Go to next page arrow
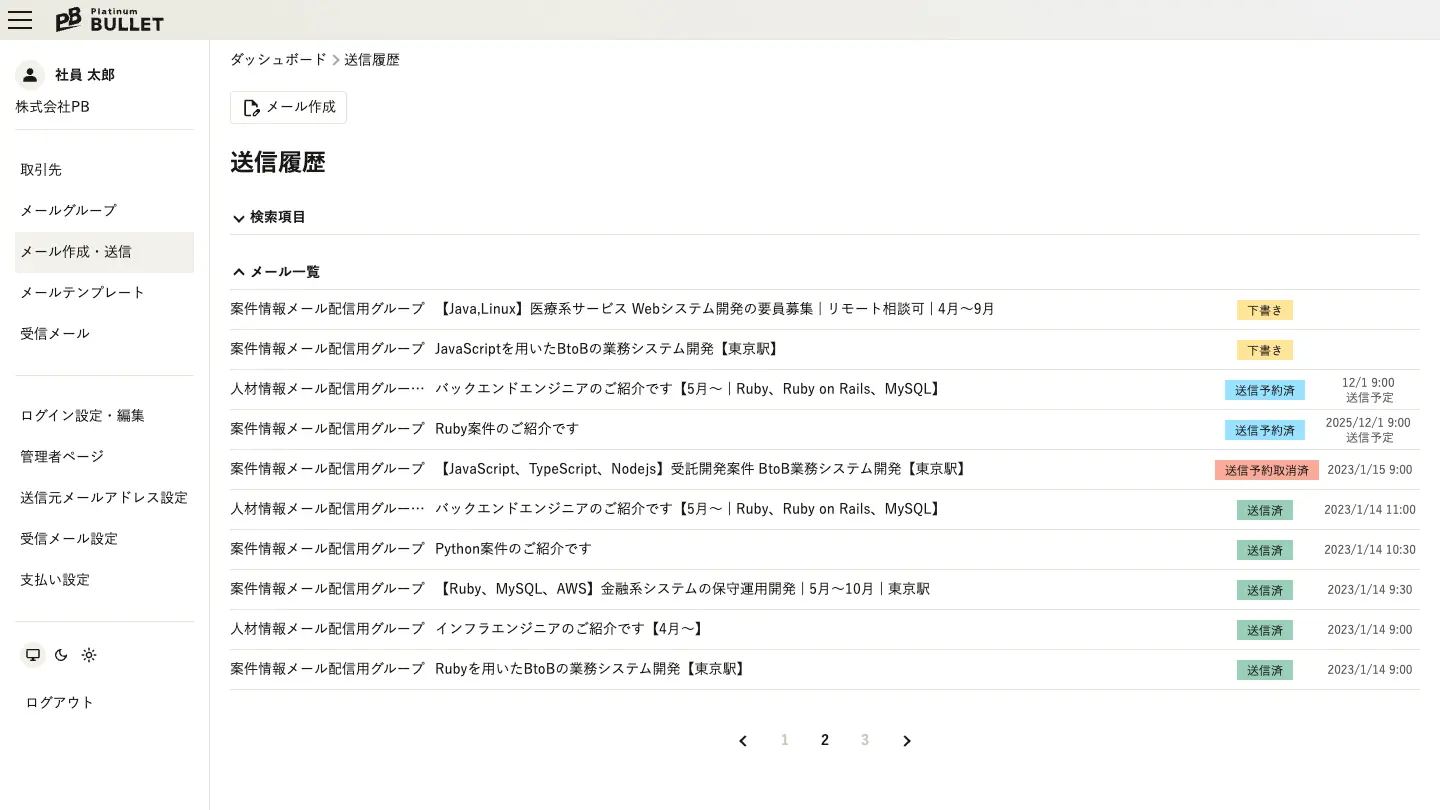1440x810 pixels. pyautogui.click(x=907, y=741)
